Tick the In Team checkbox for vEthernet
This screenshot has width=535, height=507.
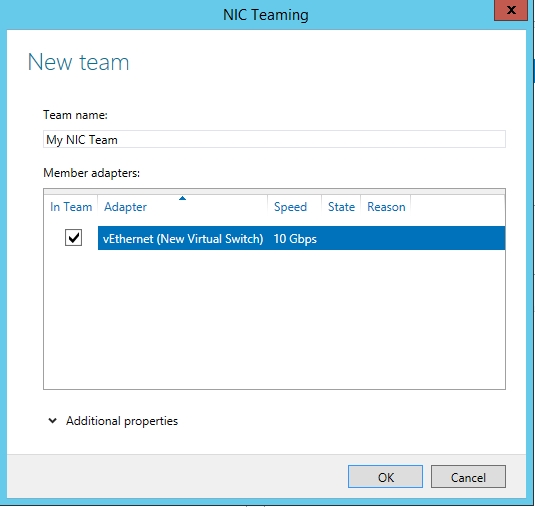(x=73, y=237)
